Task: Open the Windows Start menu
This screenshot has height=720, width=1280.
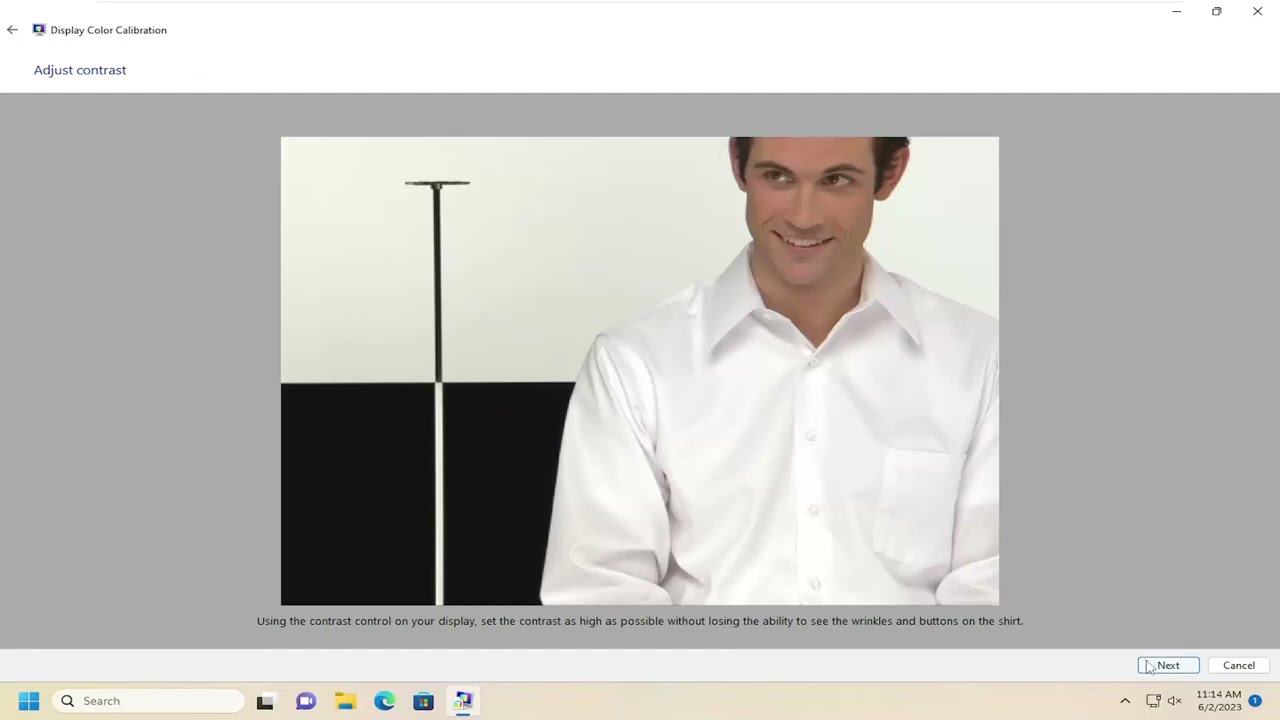Action: 29,701
